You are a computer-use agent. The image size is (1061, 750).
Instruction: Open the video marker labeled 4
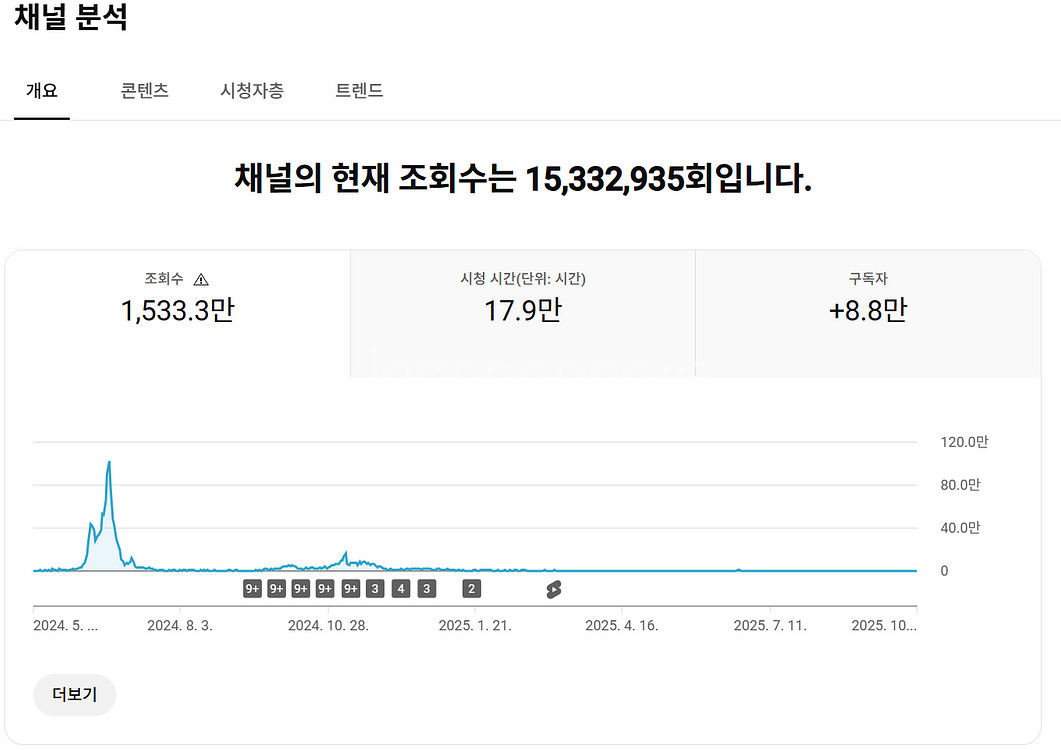(401, 589)
